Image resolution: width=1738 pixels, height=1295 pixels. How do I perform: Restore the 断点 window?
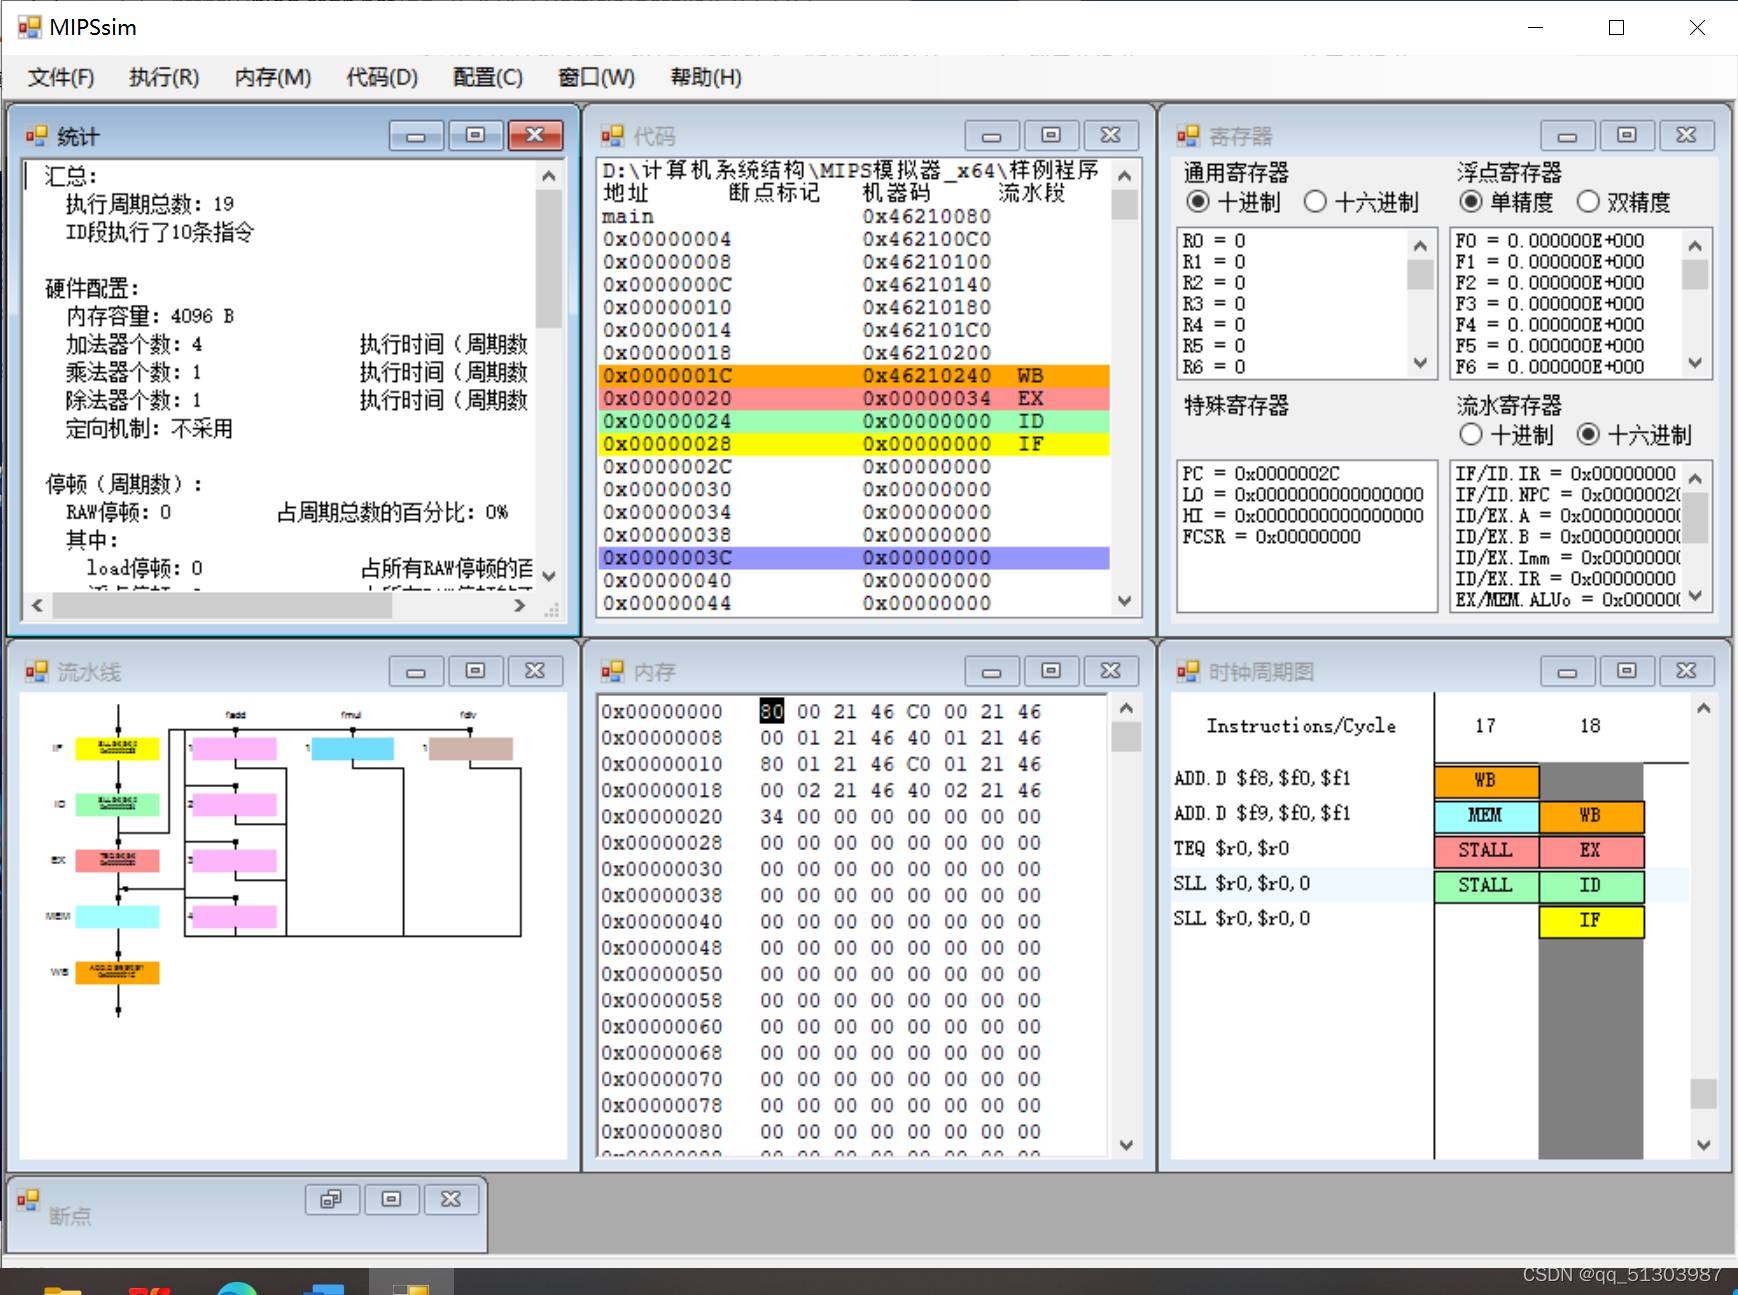pos(332,1199)
